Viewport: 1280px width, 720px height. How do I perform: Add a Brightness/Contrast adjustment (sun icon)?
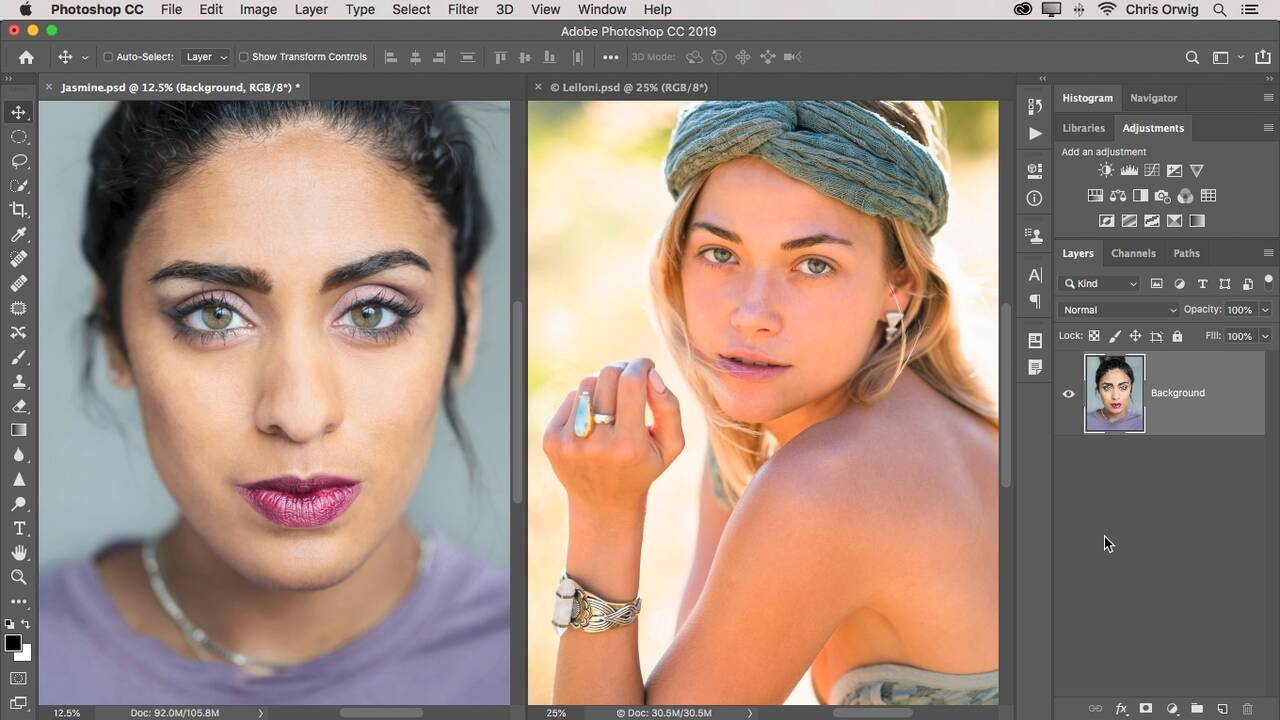(1105, 171)
